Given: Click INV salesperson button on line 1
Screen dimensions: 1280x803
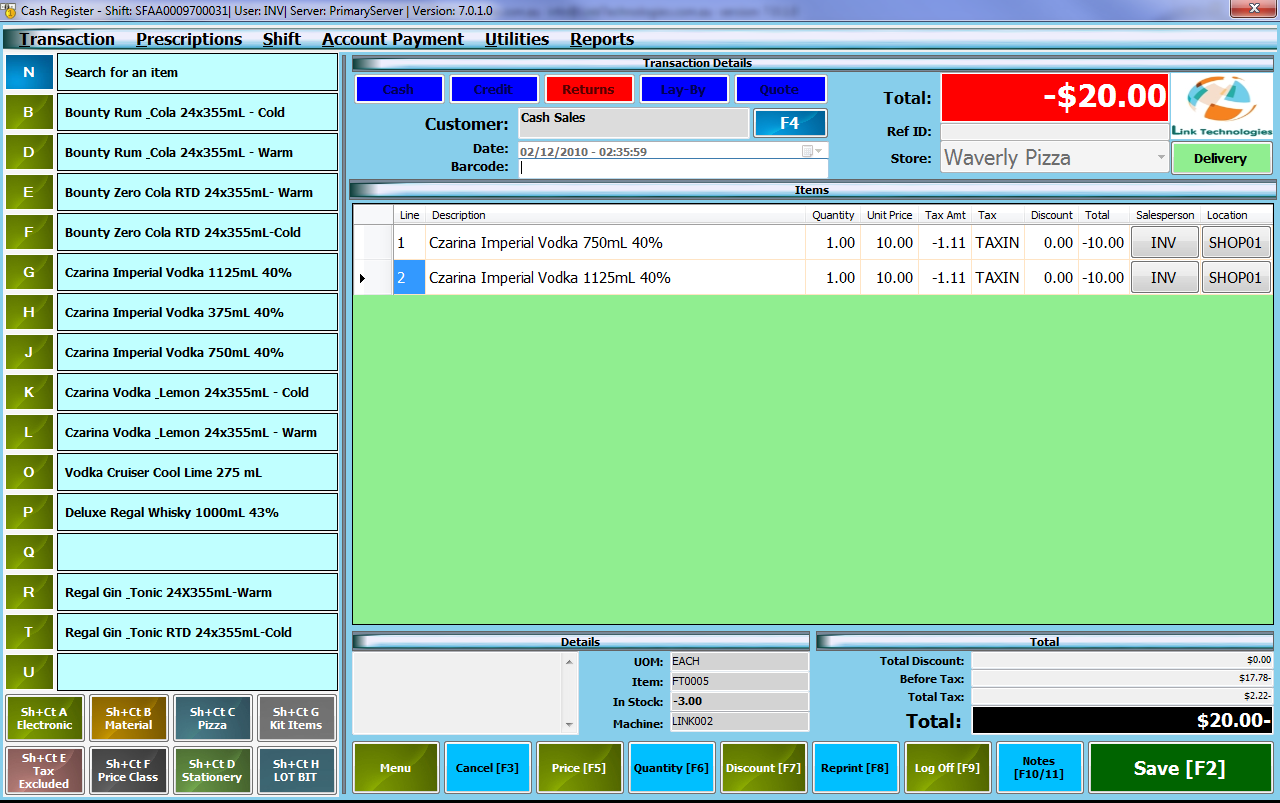Looking at the screenshot, I should point(1164,243).
